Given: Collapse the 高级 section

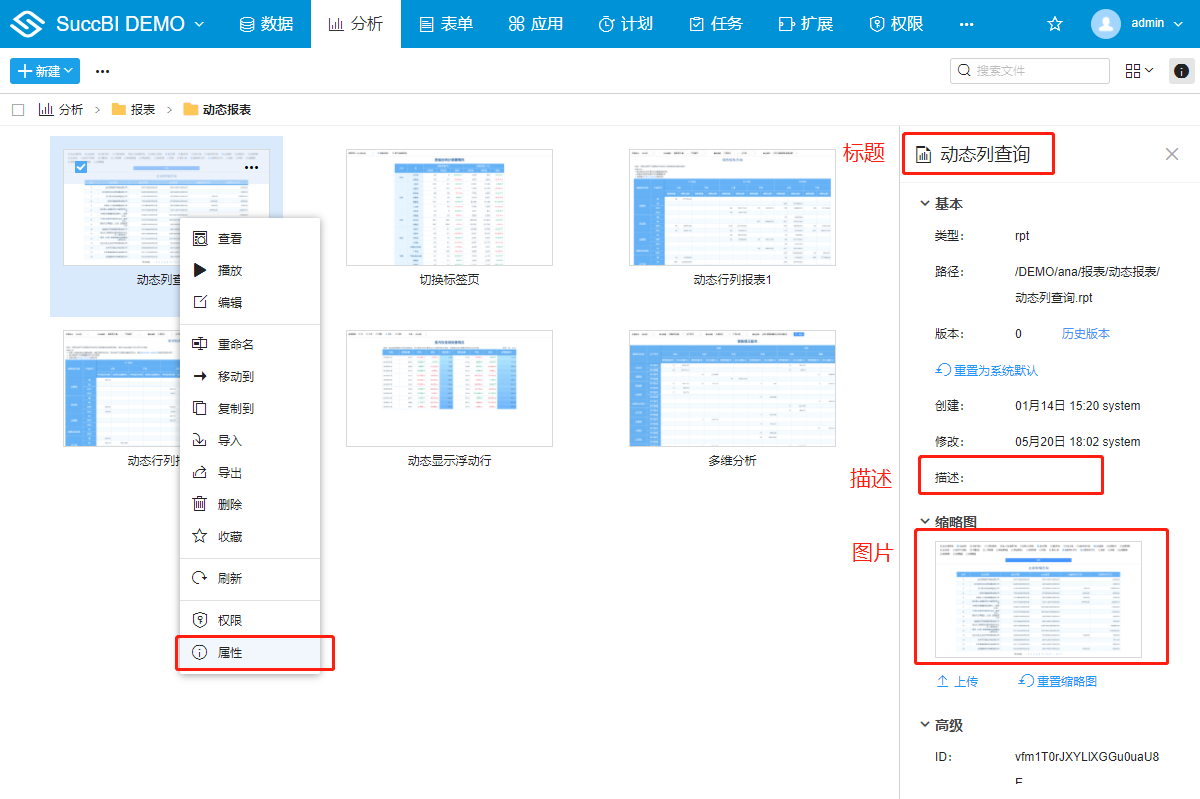Looking at the screenshot, I should click(x=924, y=725).
